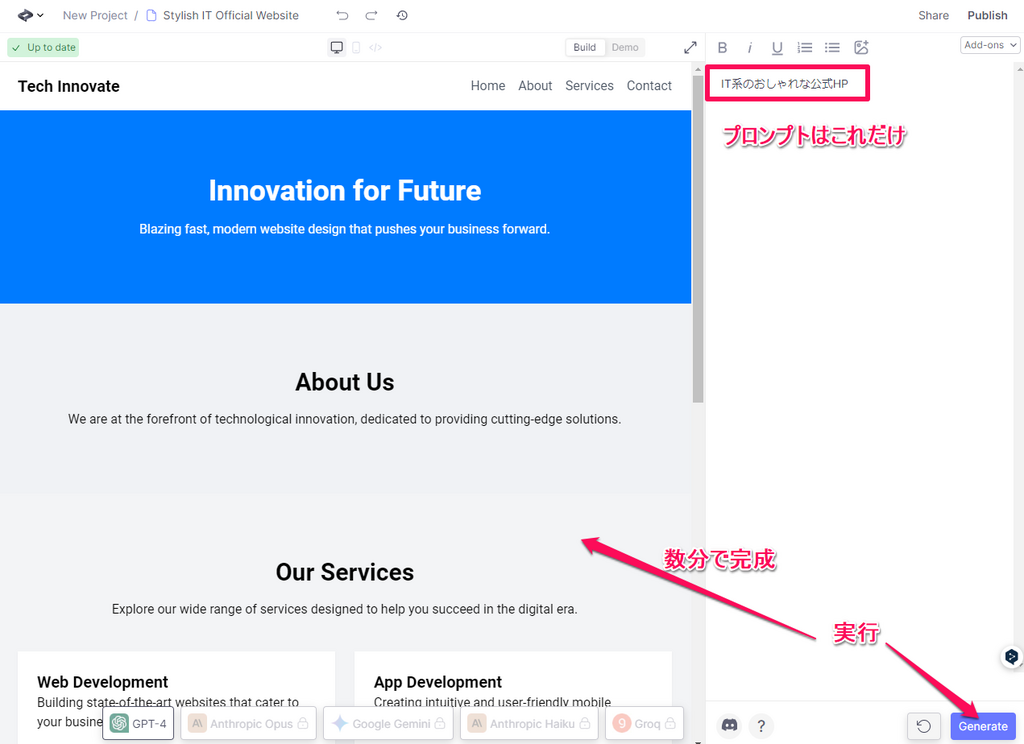Go to New Project breadcrumb
Image resolution: width=1024 pixels, height=744 pixels.
(95, 15)
